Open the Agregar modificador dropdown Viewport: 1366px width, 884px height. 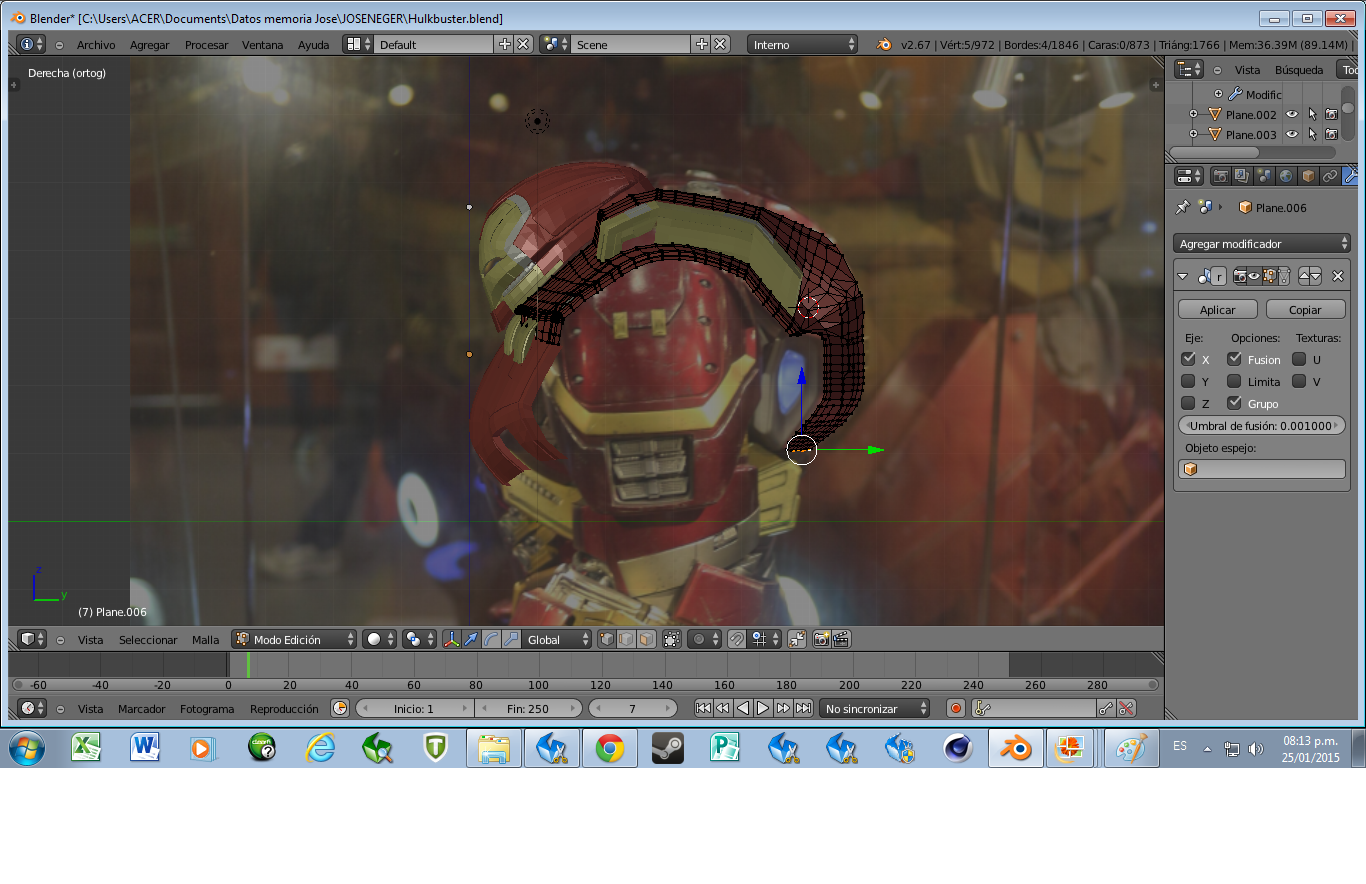click(1261, 244)
